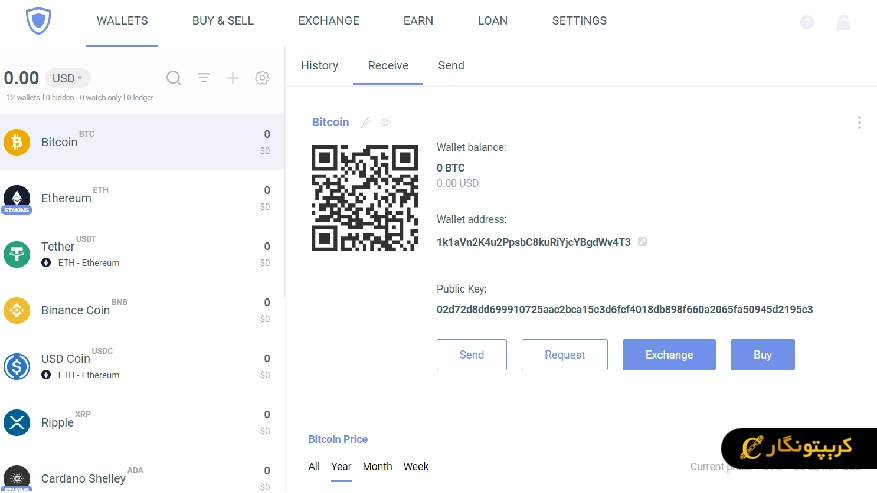Click the USD Coin icon
Screen dimensions: 877x493
(17, 367)
